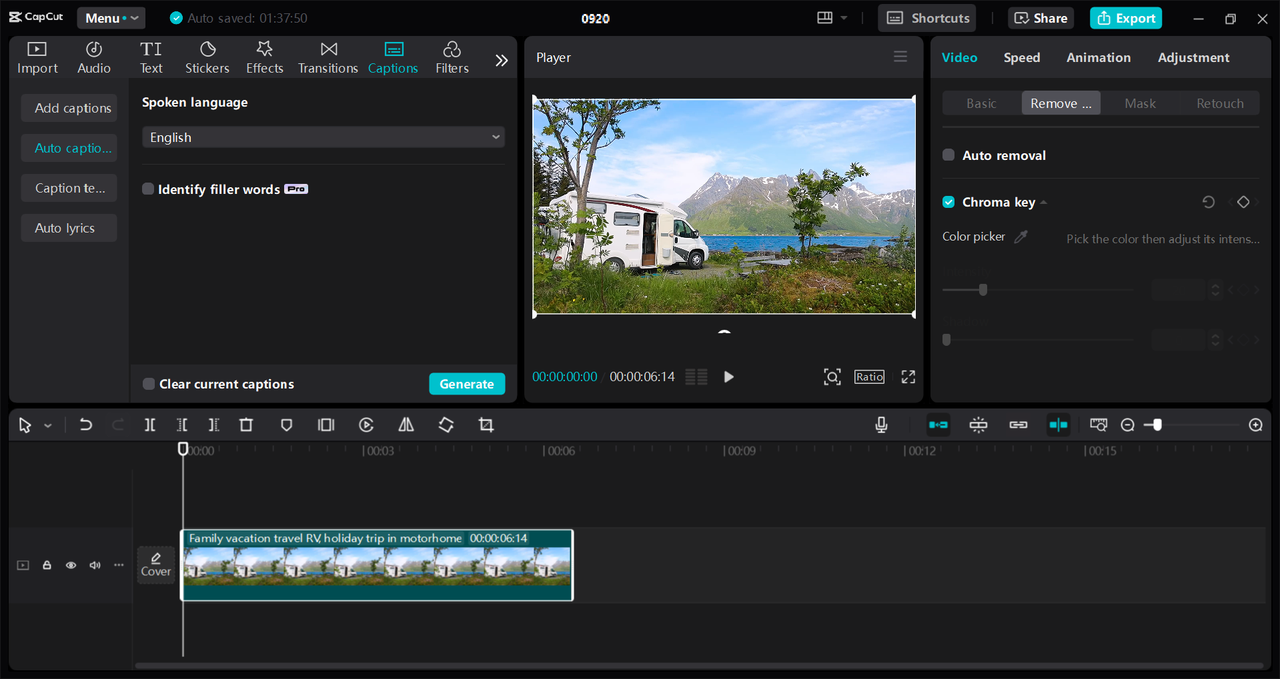Activate the Color picker eyedropper
Screen dimensions: 1280x679
point(1021,237)
